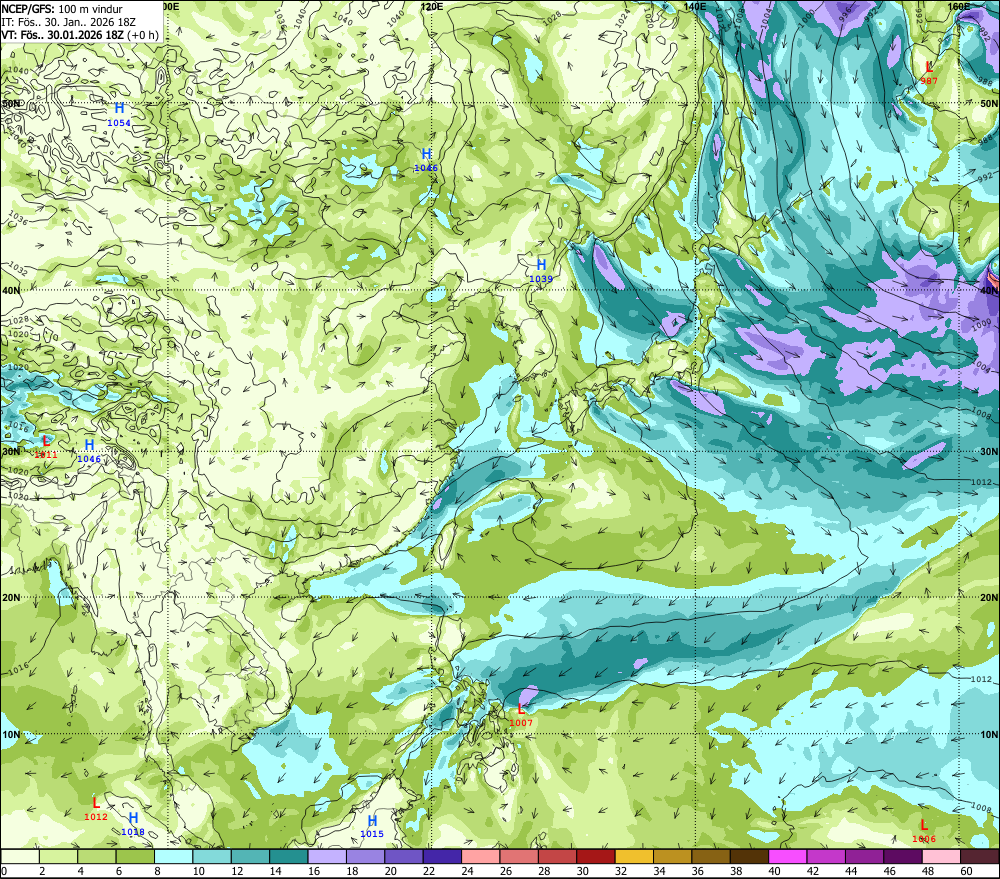Click the 22–24 deep indigo legend swatch
This screenshot has height=879, width=1000.
click(x=442, y=856)
